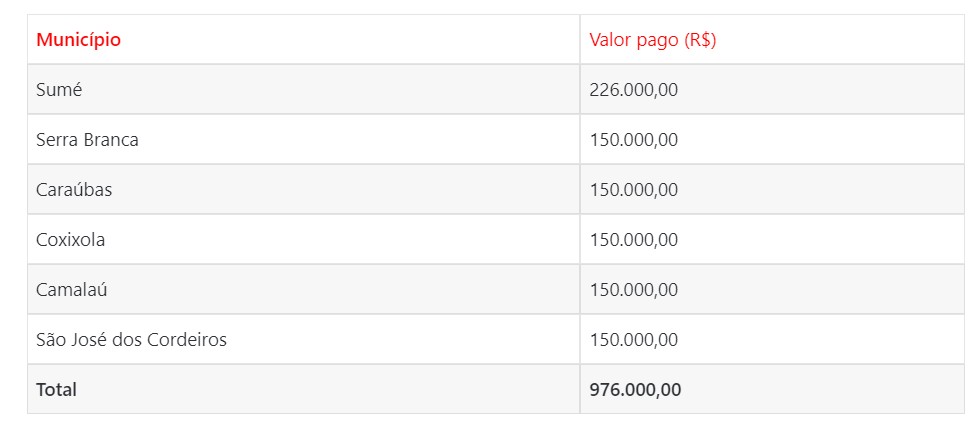Click São José dos Cordeiros cell
This screenshot has height=445, width=977.
point(303,339)
